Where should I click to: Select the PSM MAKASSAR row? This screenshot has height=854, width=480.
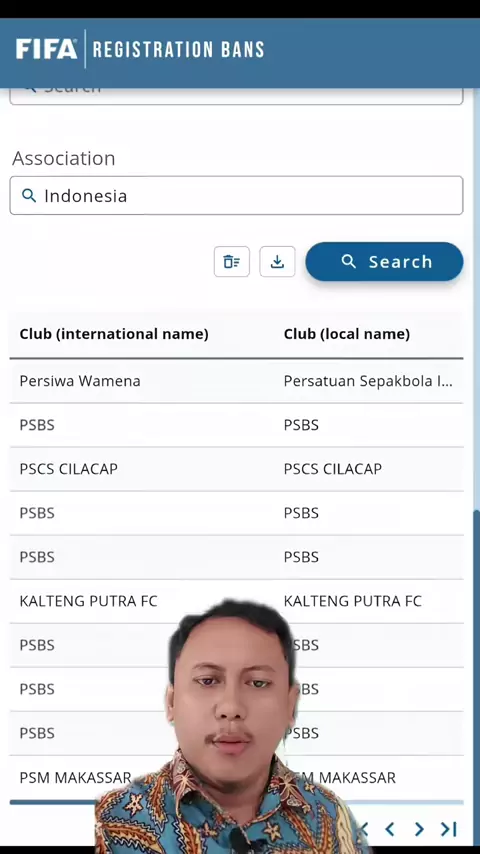click(236, 777)
